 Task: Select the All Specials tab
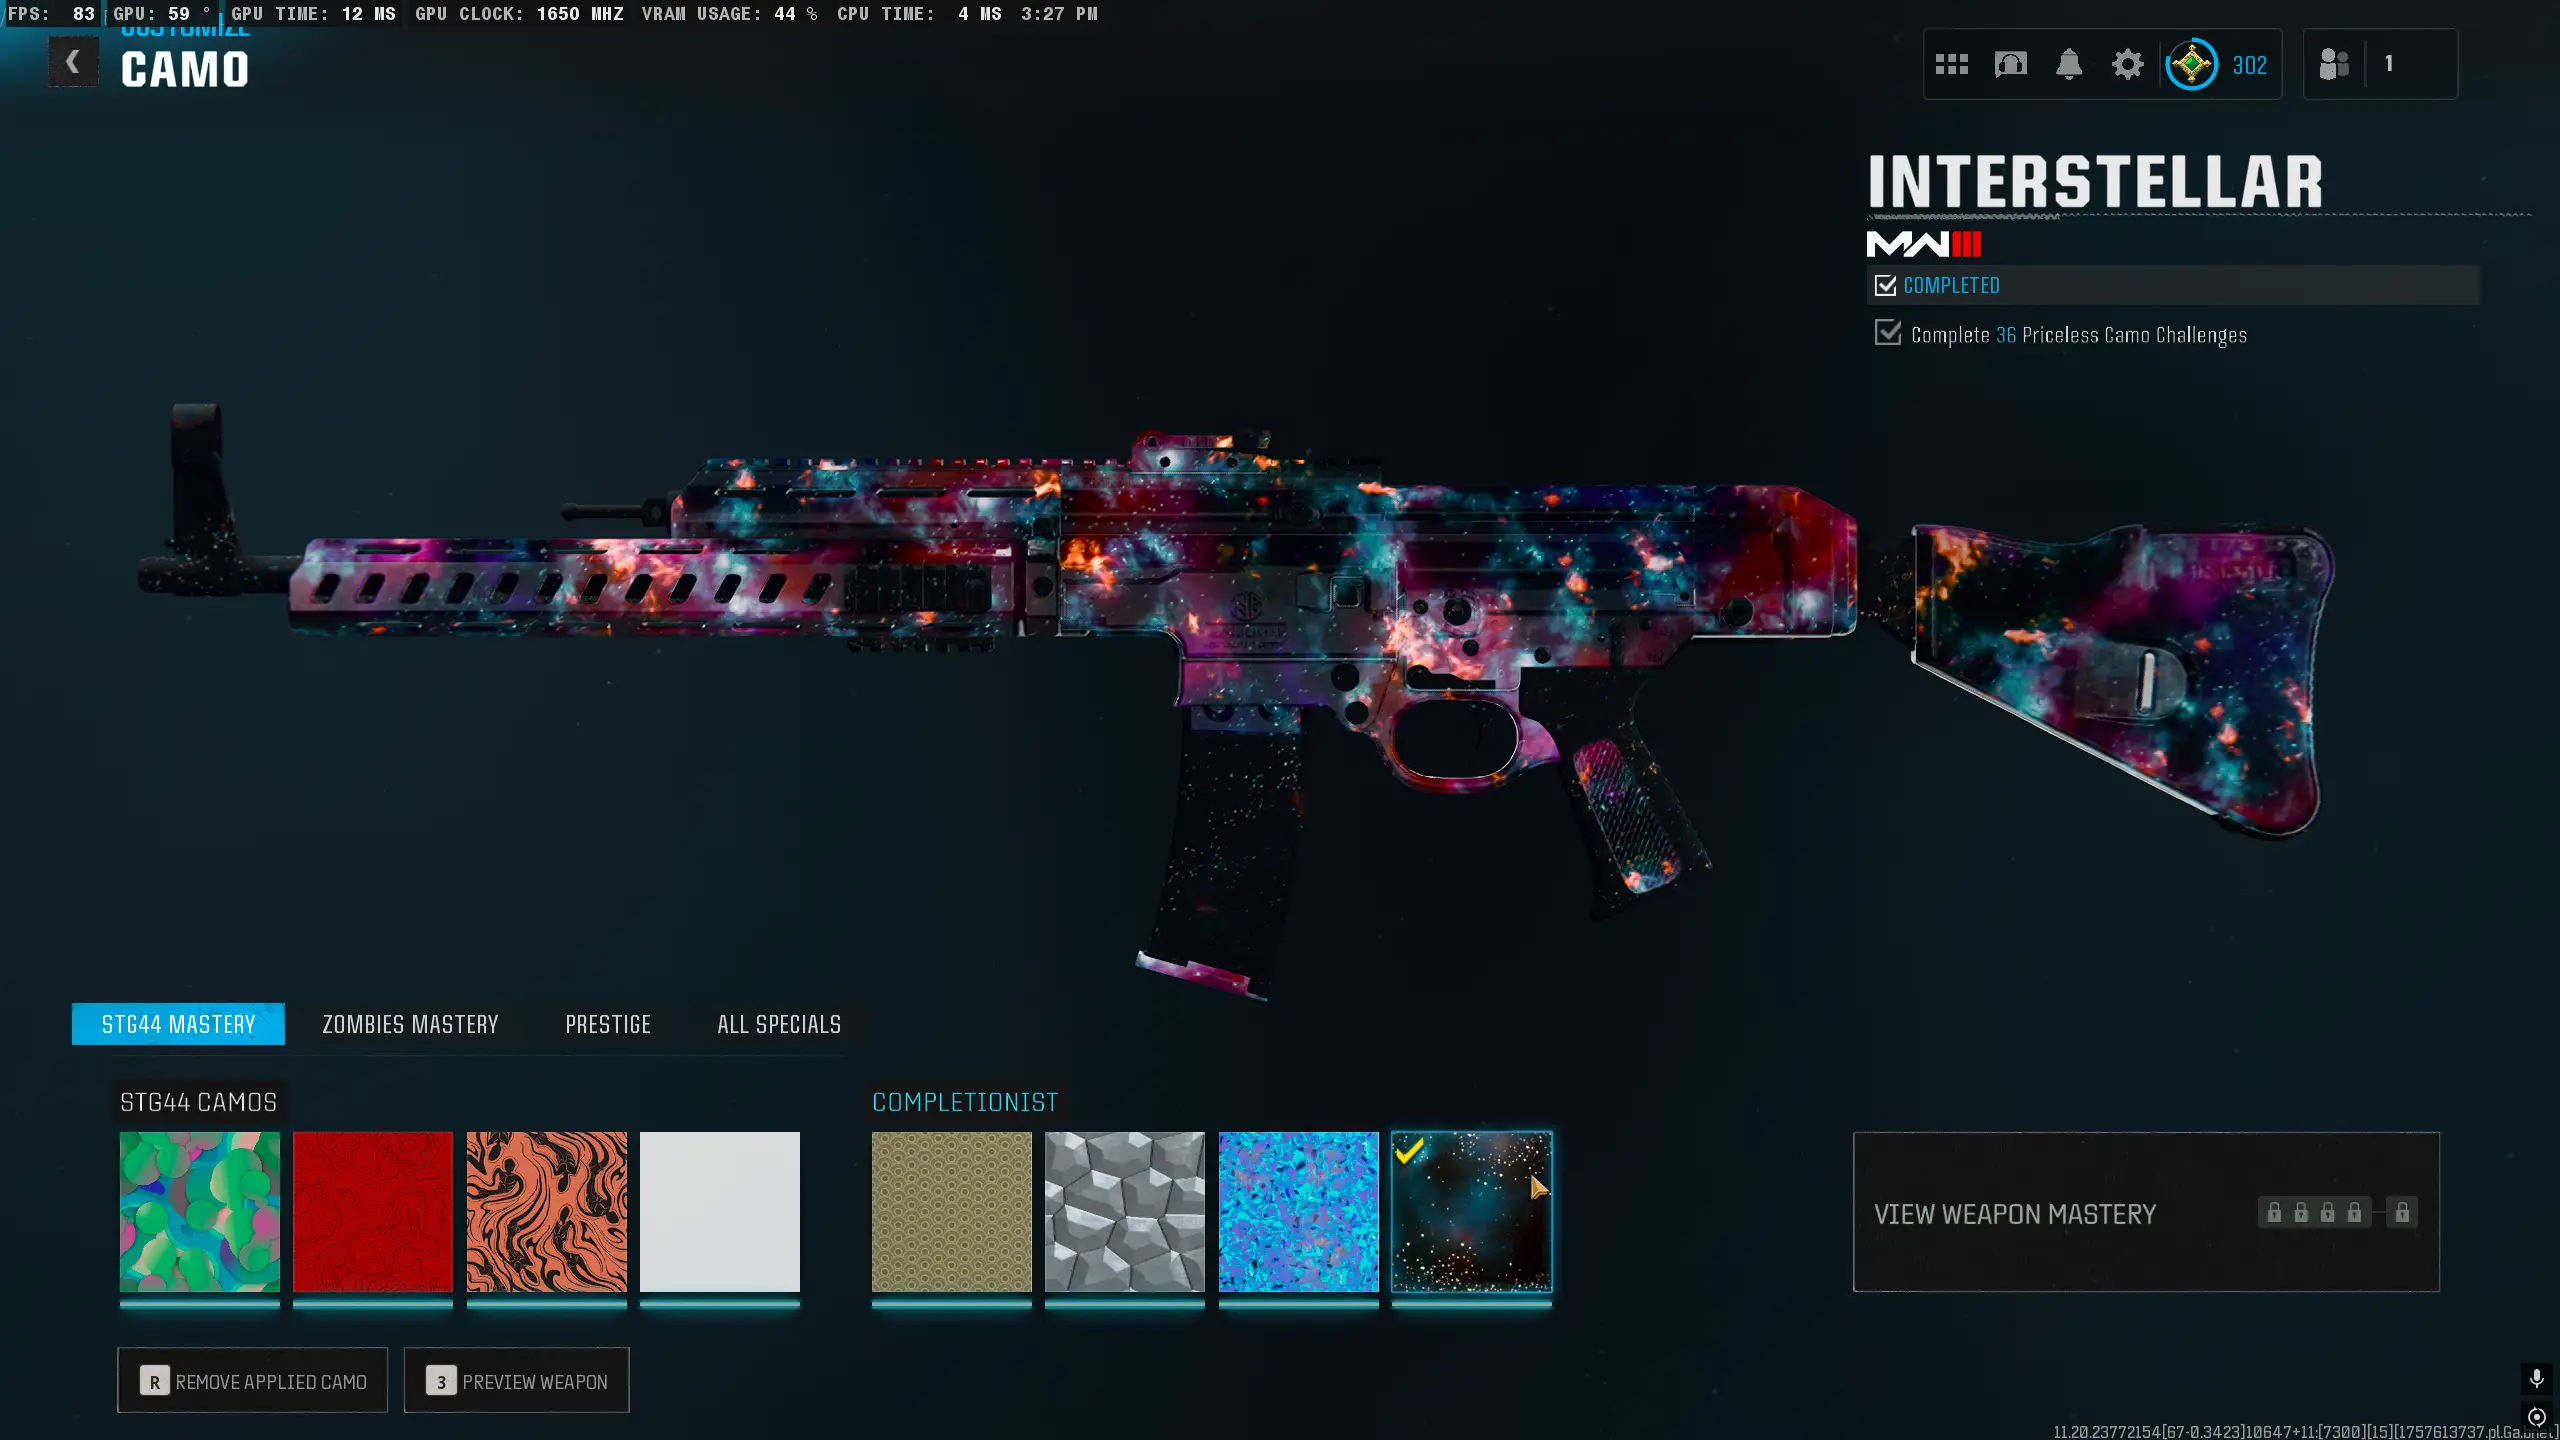779,1024
